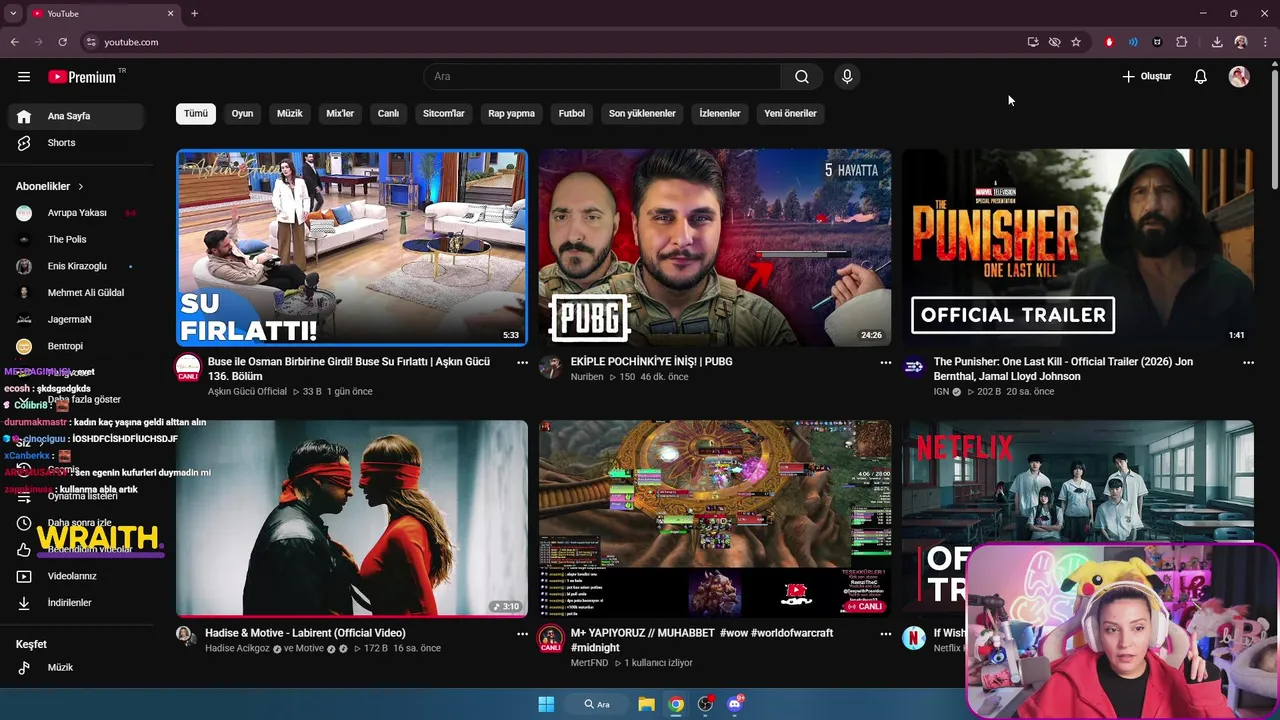Open more options for The Punisher video

tap(1248, 363)
